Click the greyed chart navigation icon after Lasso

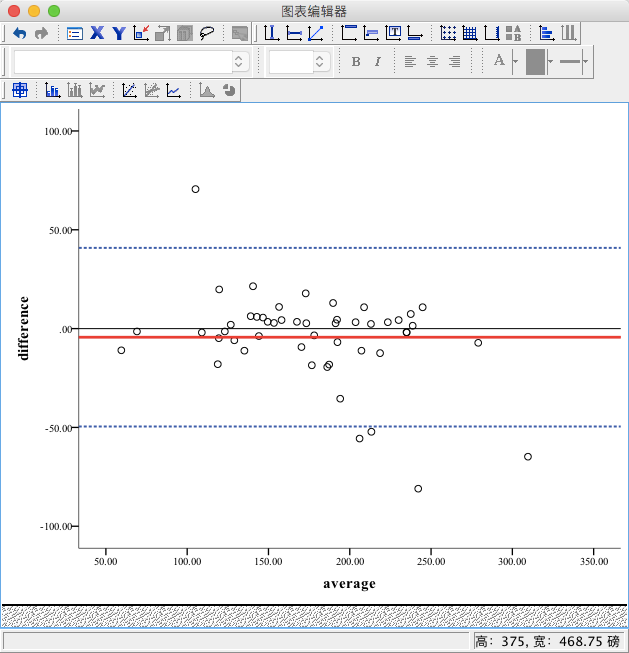click(240, 33)
